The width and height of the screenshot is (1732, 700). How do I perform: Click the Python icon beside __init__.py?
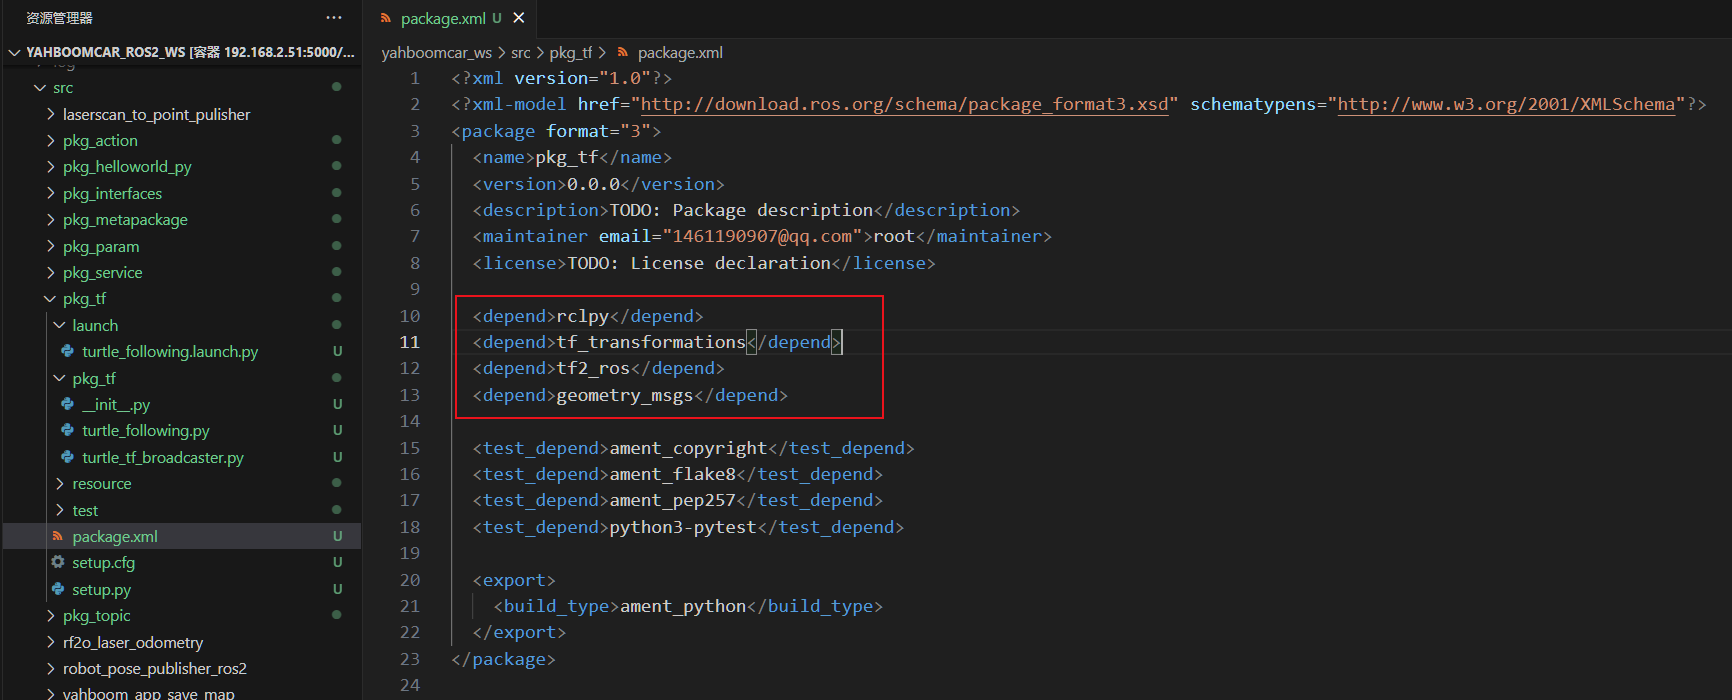click(67, 404)
